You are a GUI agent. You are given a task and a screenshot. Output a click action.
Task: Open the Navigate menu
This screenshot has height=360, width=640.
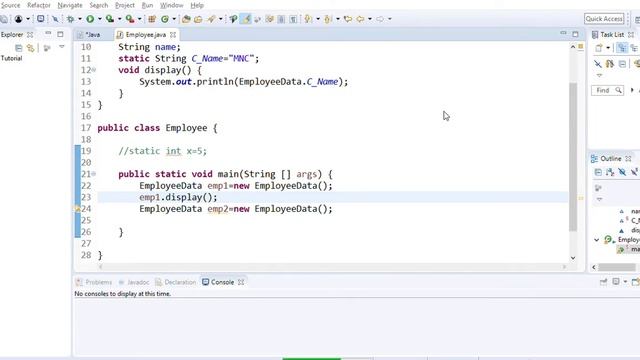(x=70, y=5)
